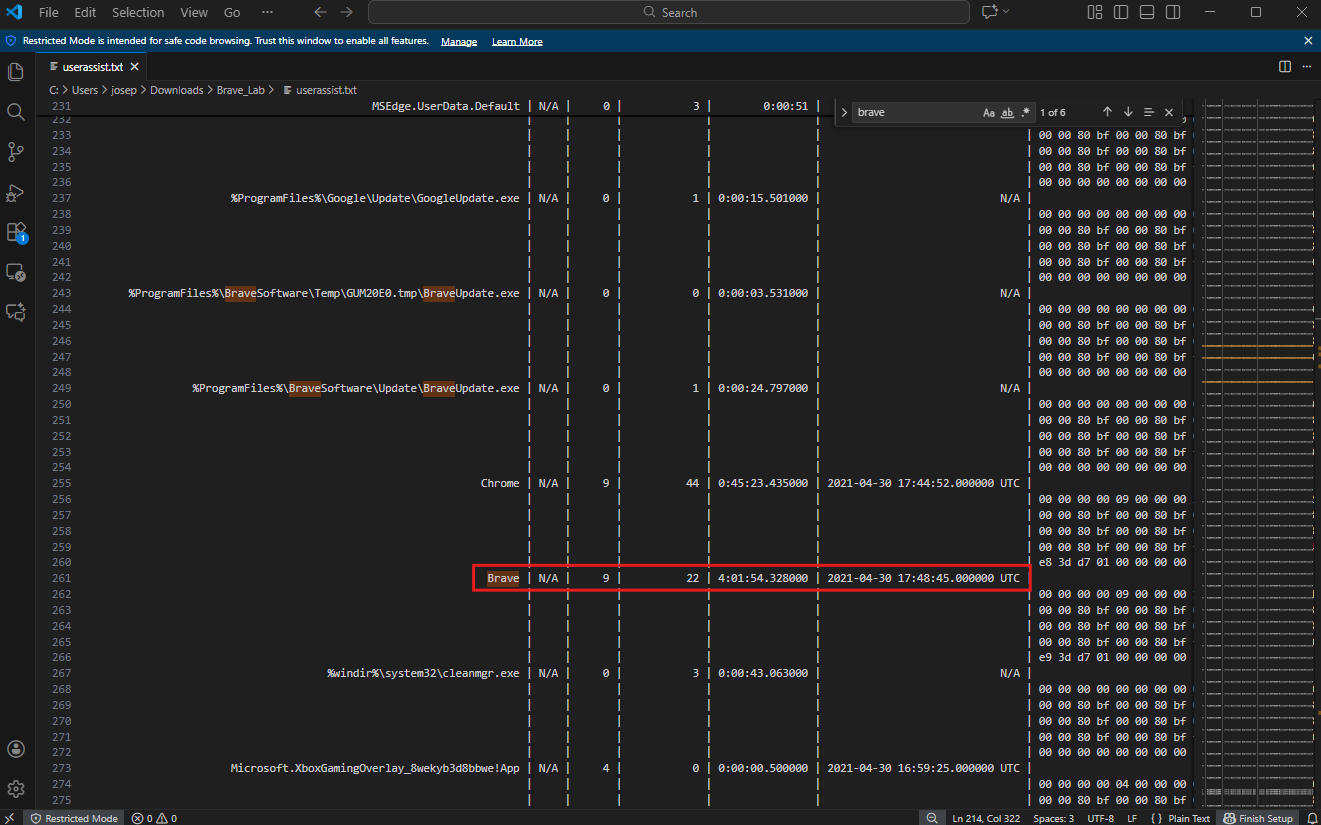The width and height of the screenshot is (1321, 825).
Task: Open the Copilot chat dropdown arrow
Action: [1006, 12]
